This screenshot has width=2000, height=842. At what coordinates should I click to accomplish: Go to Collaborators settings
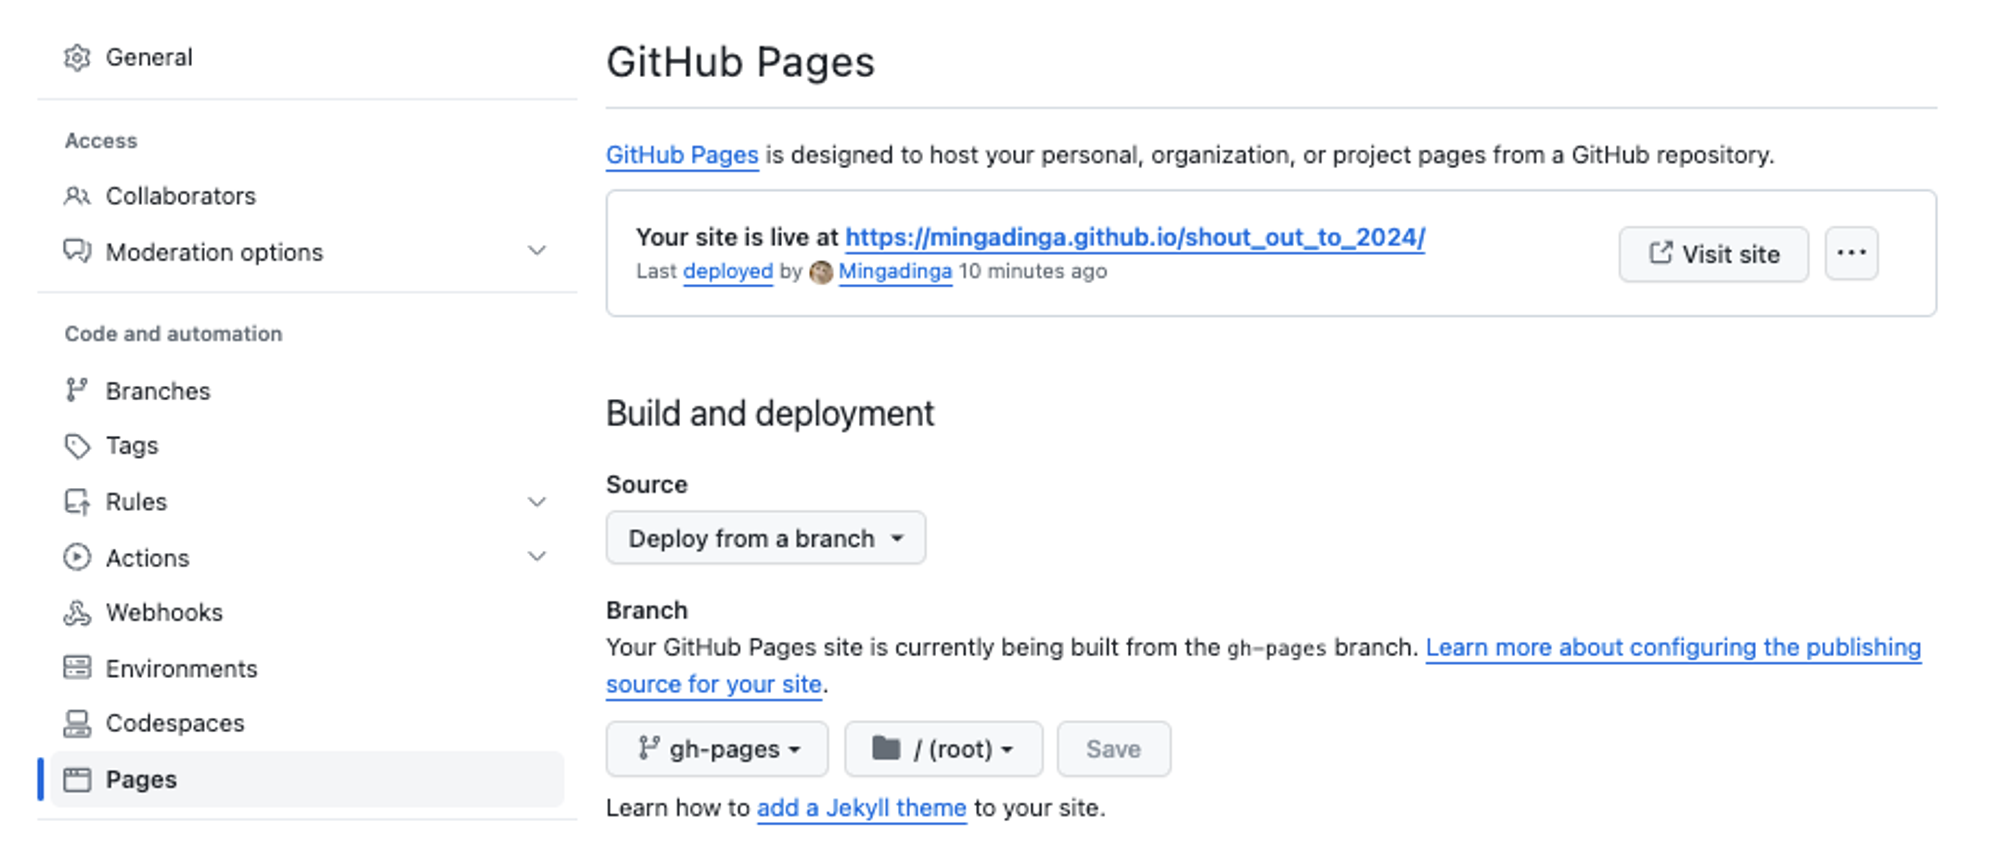coord(181,196)
